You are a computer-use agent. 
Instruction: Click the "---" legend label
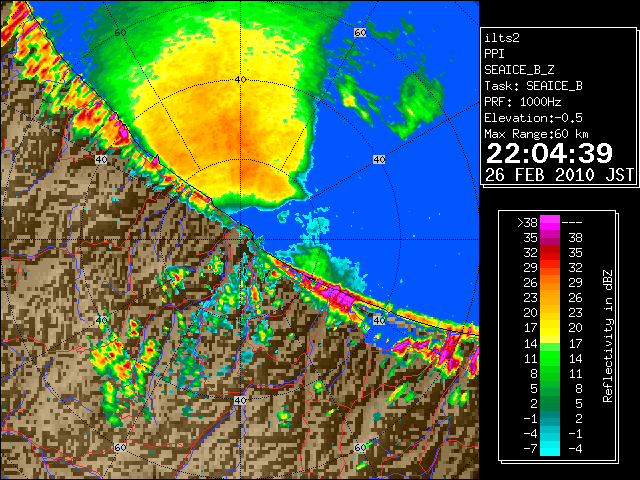572,223
